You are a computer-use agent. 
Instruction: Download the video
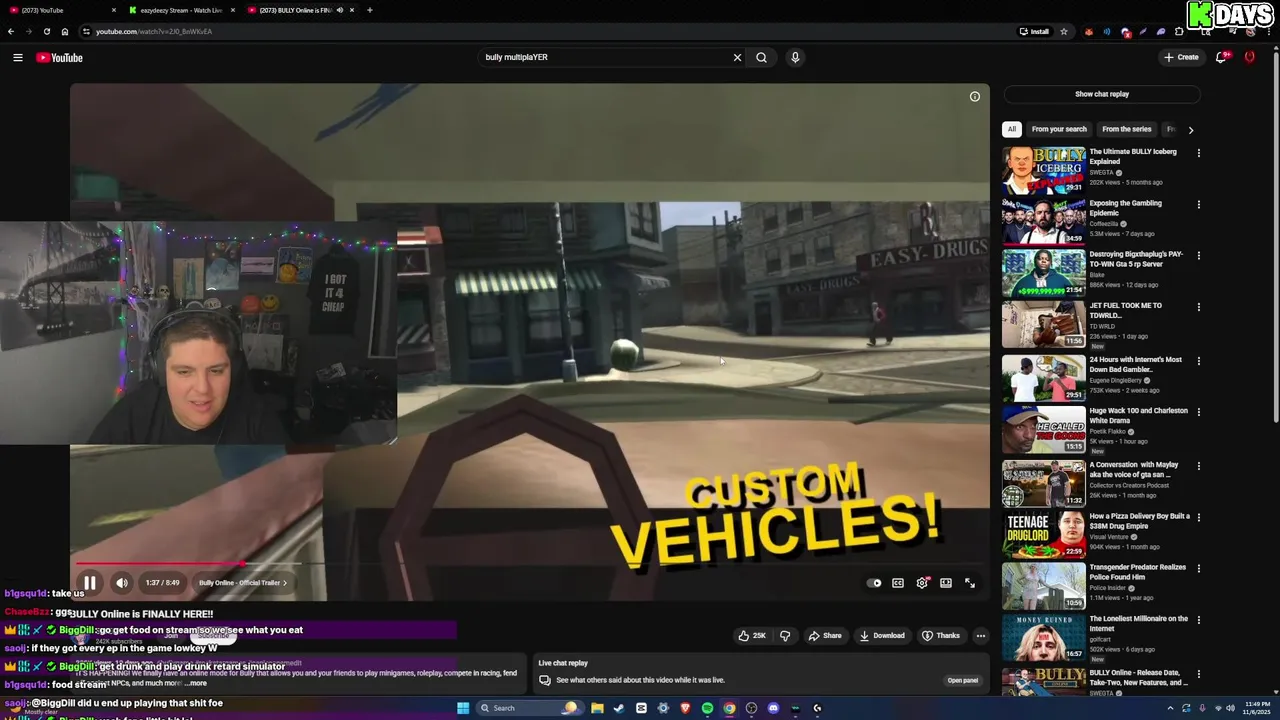tap(882, 635)
